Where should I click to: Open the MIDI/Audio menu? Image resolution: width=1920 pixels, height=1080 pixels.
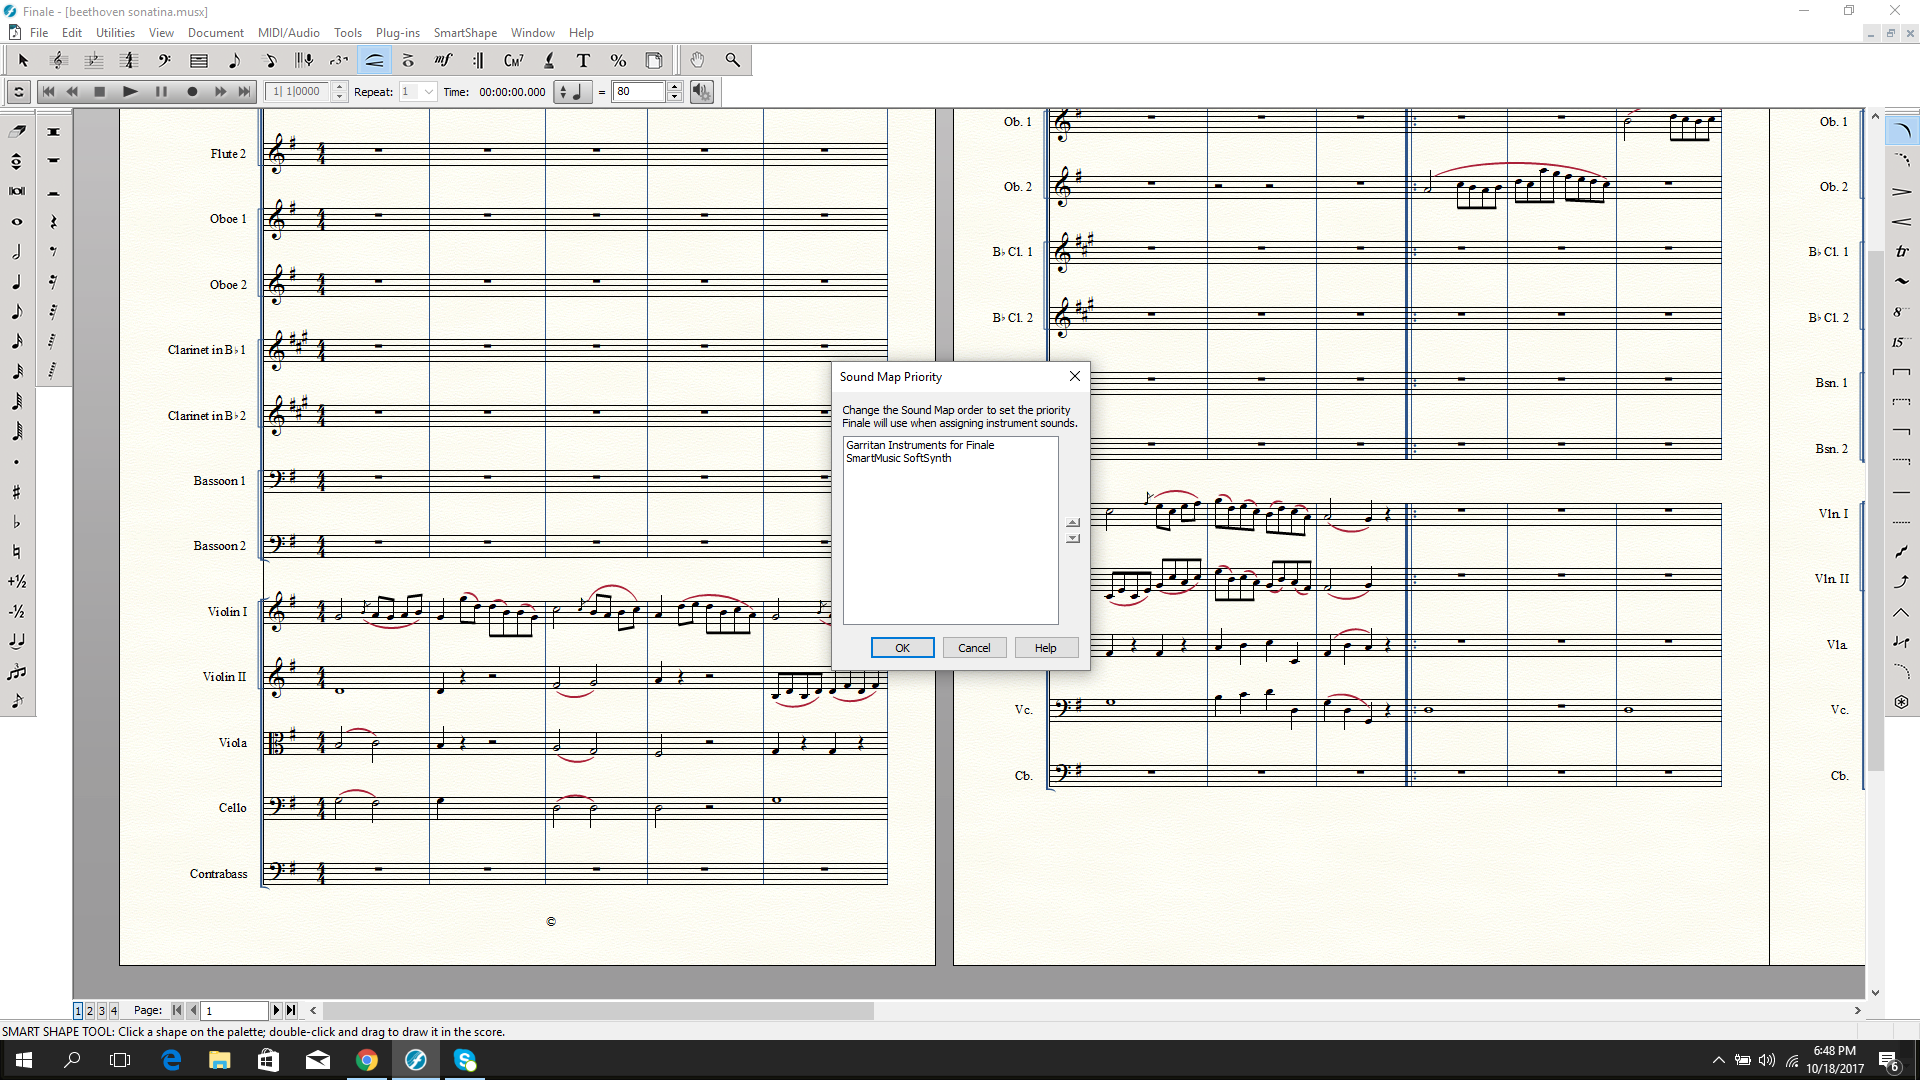click(x=288, y=33)
